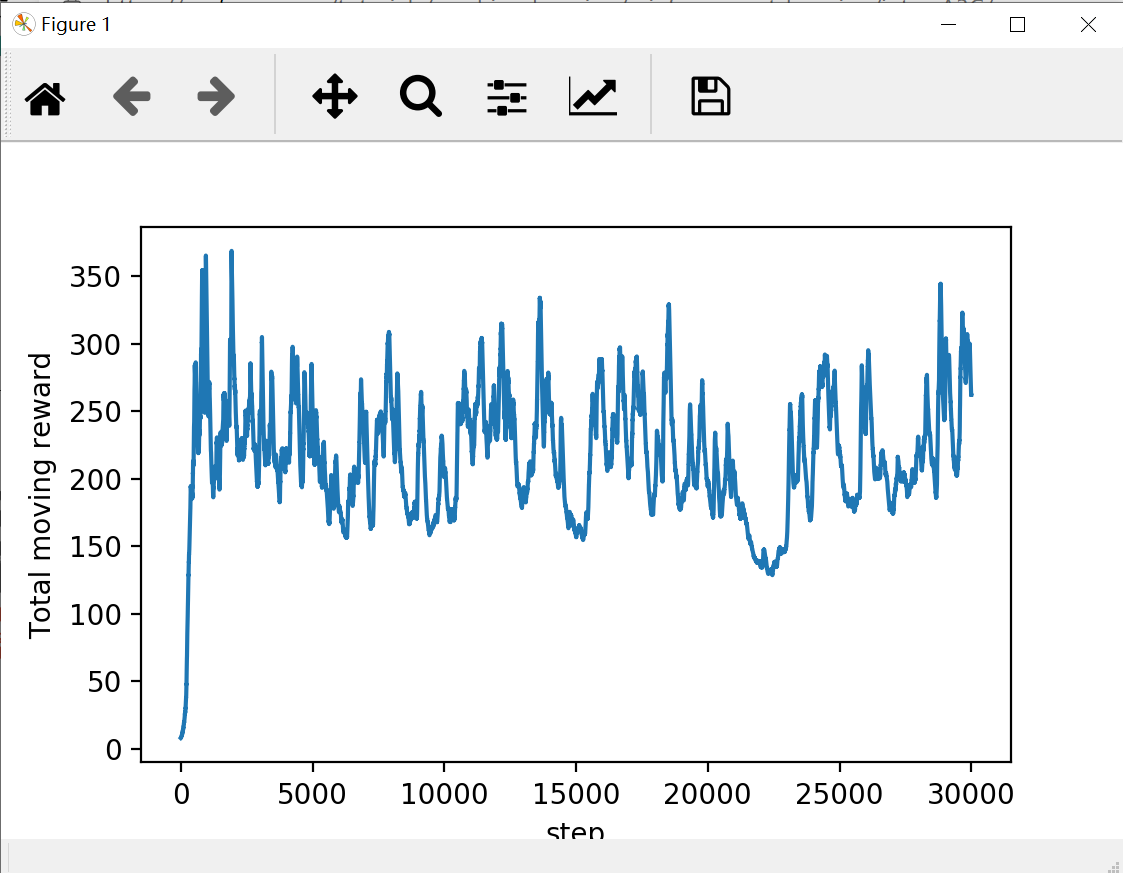Click the 20000 x-axis tick label

tap(707, 794)
